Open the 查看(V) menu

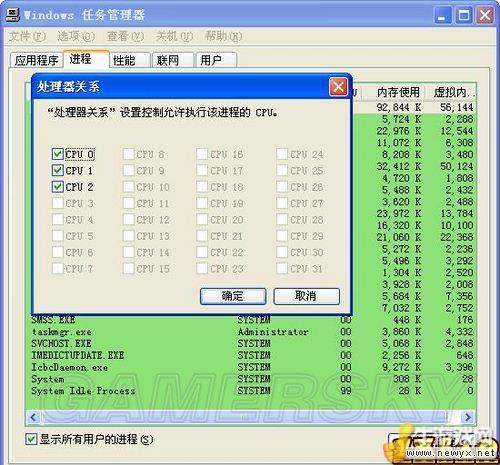(125, 36)
